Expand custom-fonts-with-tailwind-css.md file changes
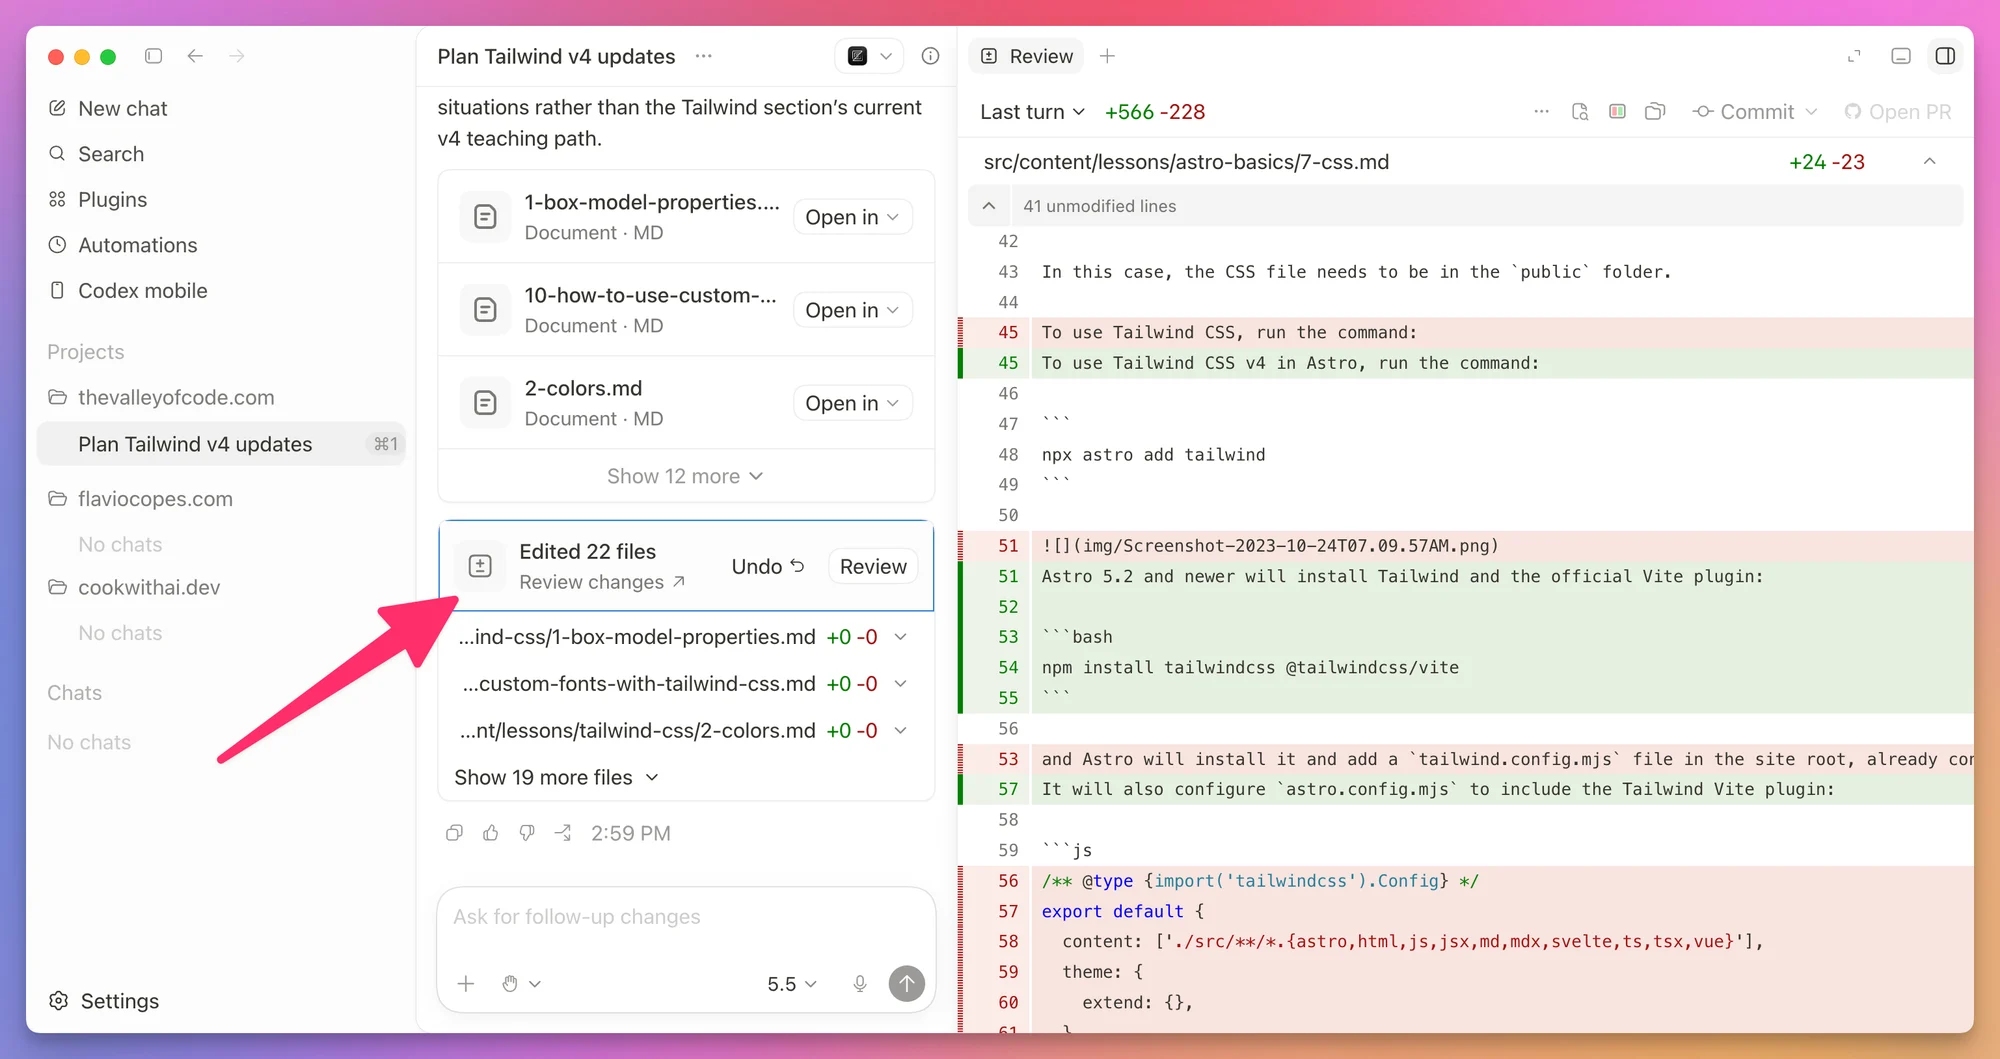Image resolution: width=2000 pixels, height=1059 pixels. (x=901, y=684)
